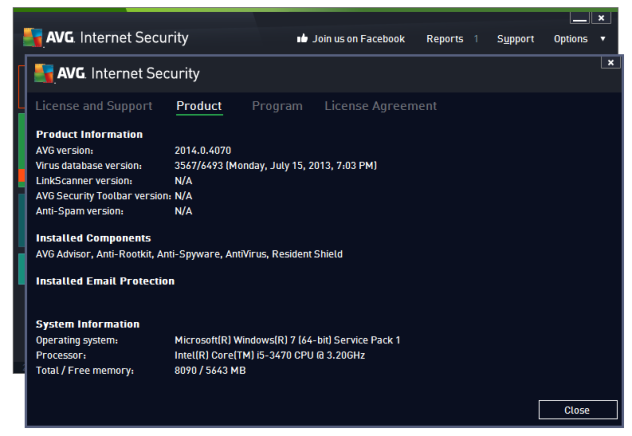Image resolution: width=632 pixels, height=436 pixels.
Task: Close the dialog with the X button
Action: tap(611, 62)
